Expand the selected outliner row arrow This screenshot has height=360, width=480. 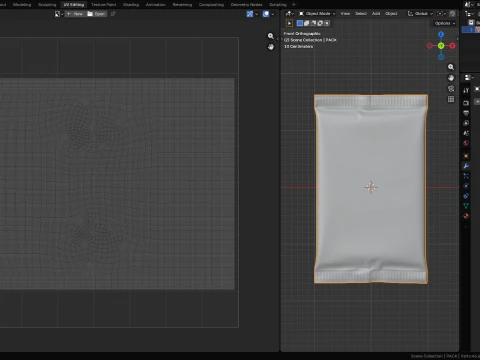coord(471,30)
